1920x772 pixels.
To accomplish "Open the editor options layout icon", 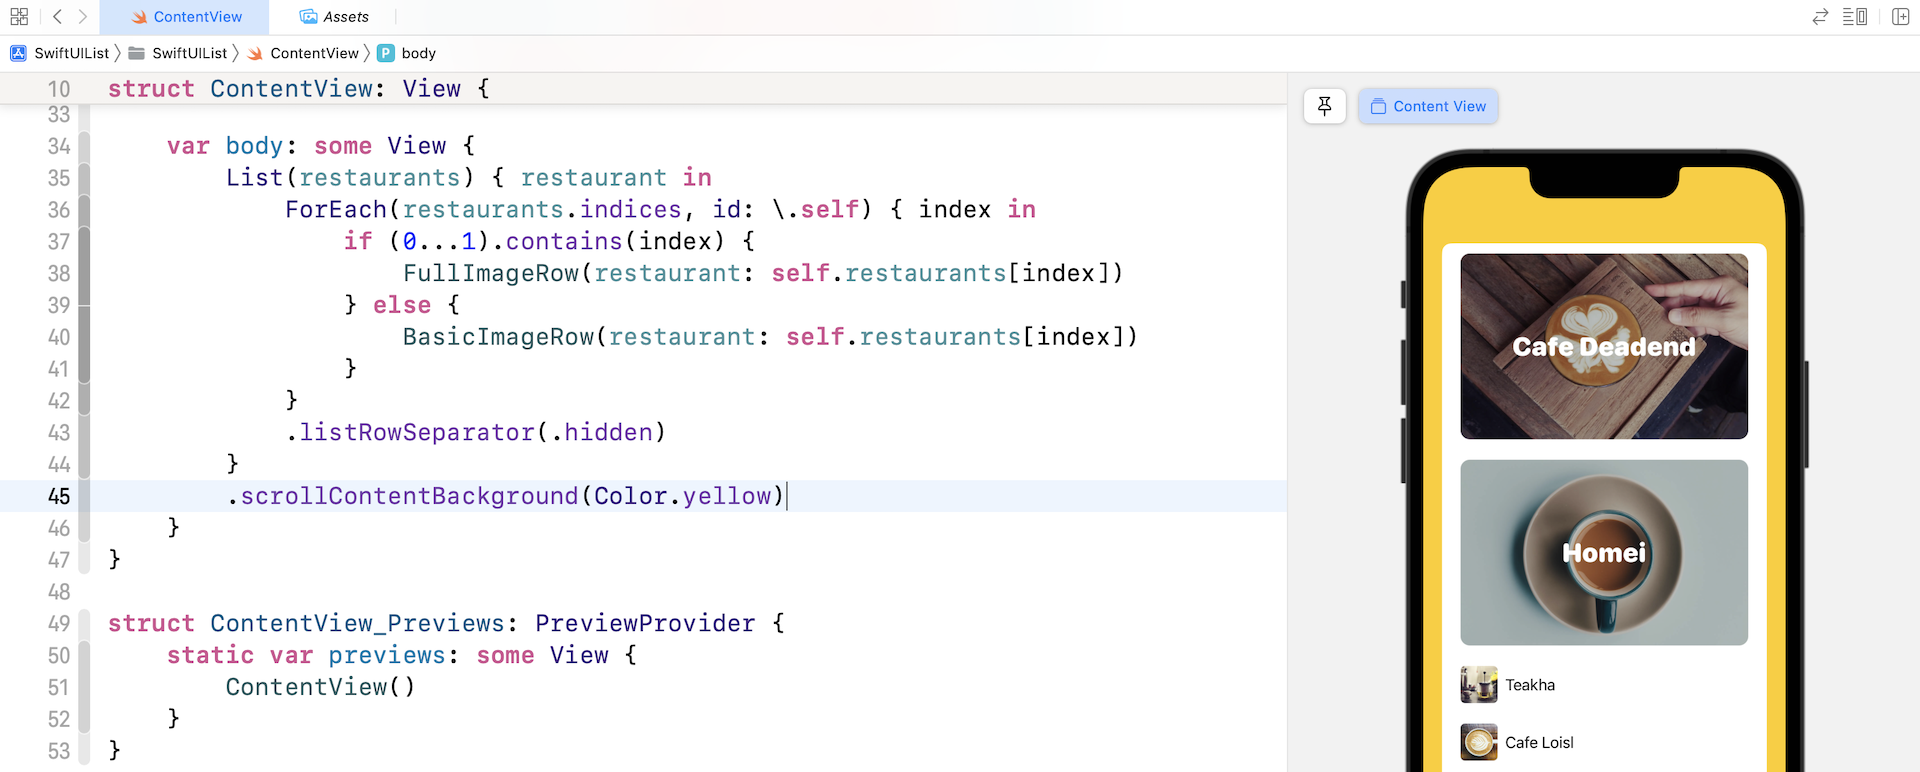I will [x=1855, y=17].
